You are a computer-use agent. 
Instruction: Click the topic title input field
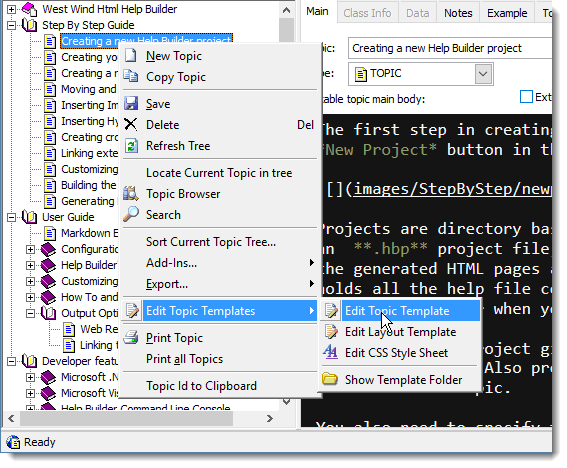(x=450, y=48)
